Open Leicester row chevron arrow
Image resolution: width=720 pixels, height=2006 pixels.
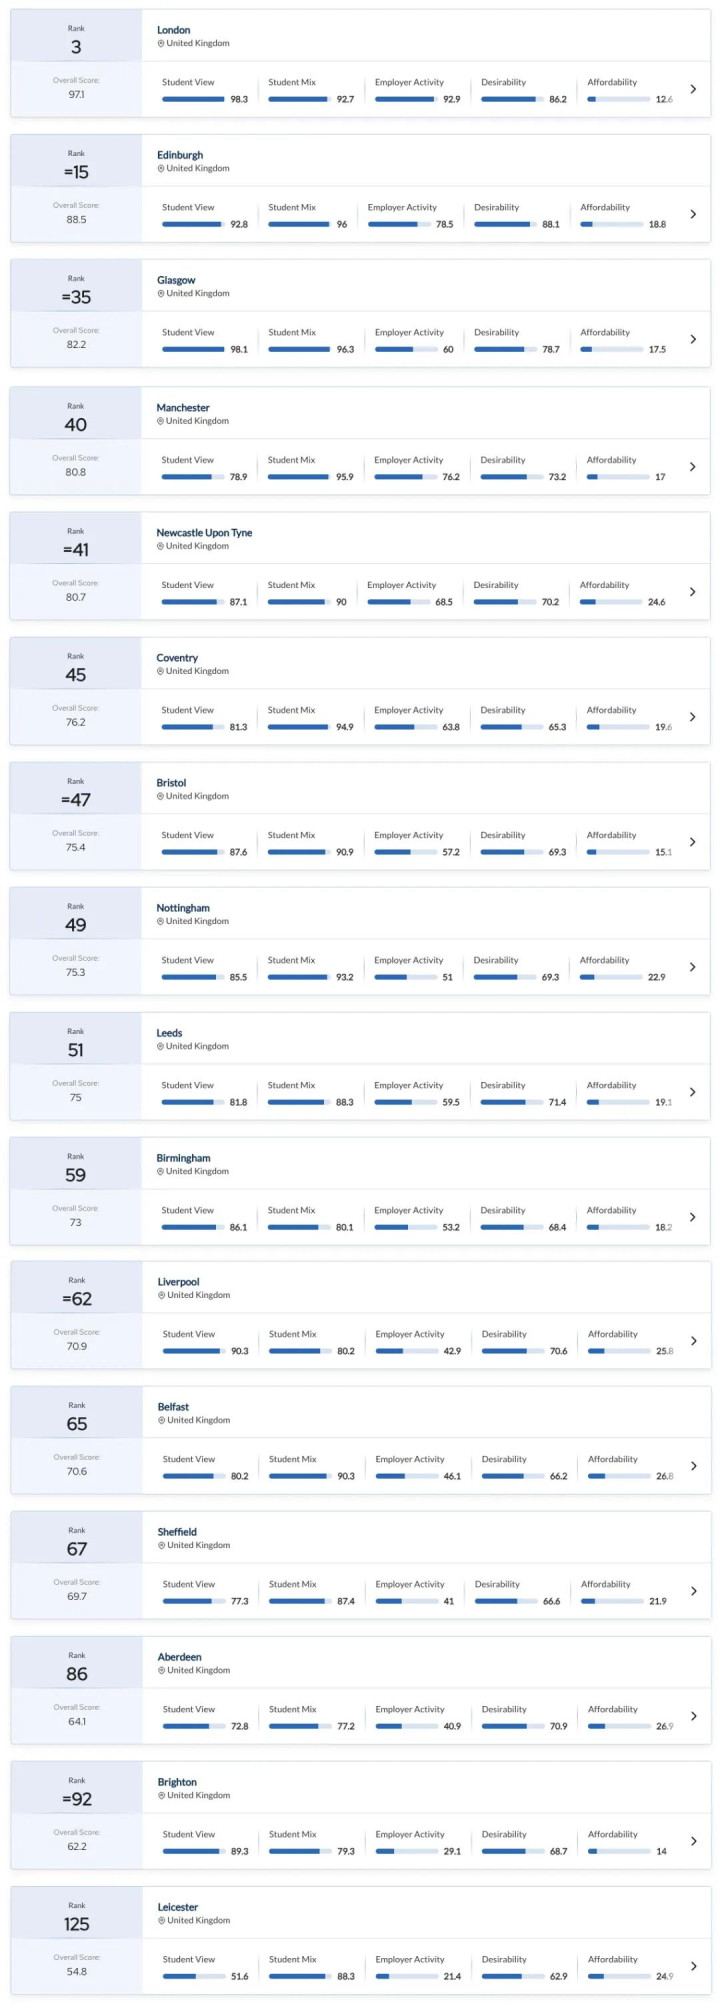point(694,1966)
